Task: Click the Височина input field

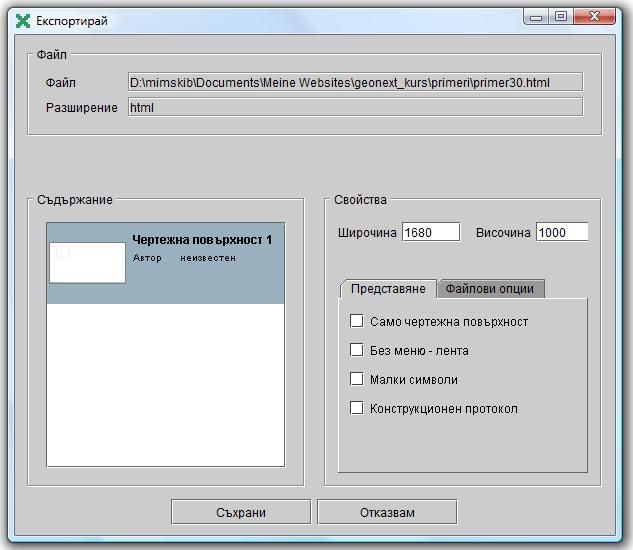Action: click(562, 232)
